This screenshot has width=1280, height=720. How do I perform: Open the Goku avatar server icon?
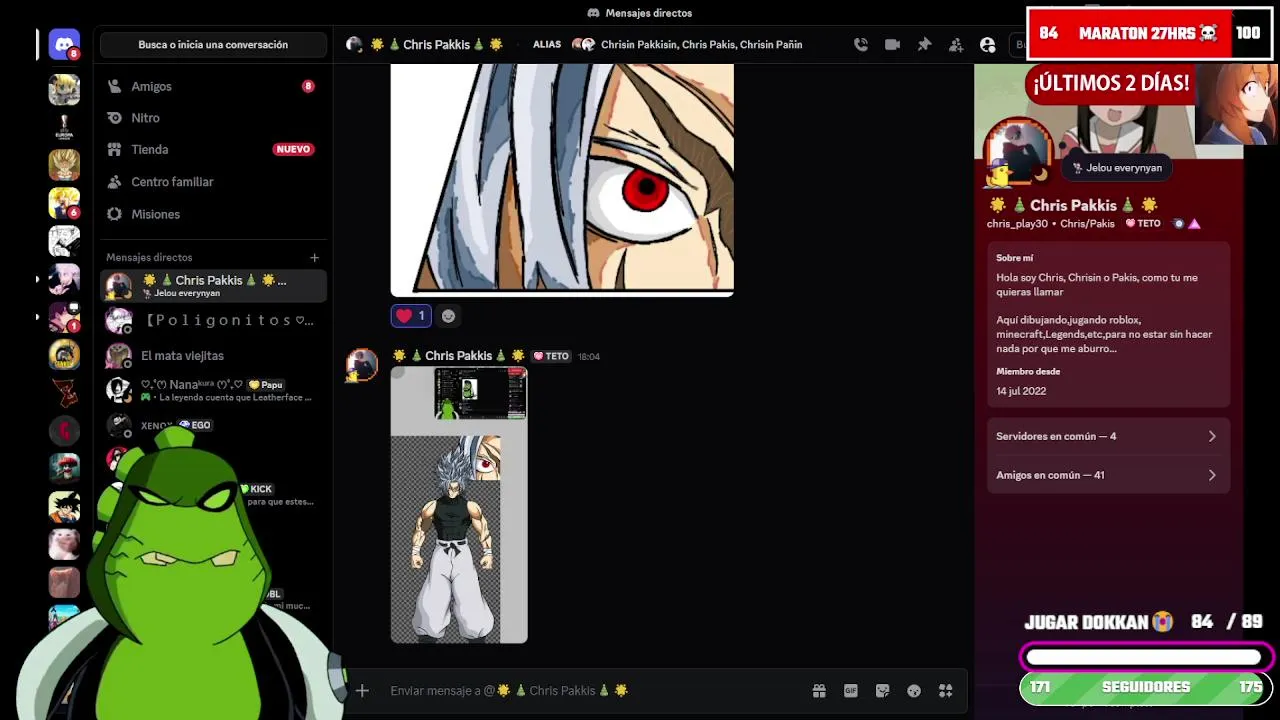(x=64, y=507)
